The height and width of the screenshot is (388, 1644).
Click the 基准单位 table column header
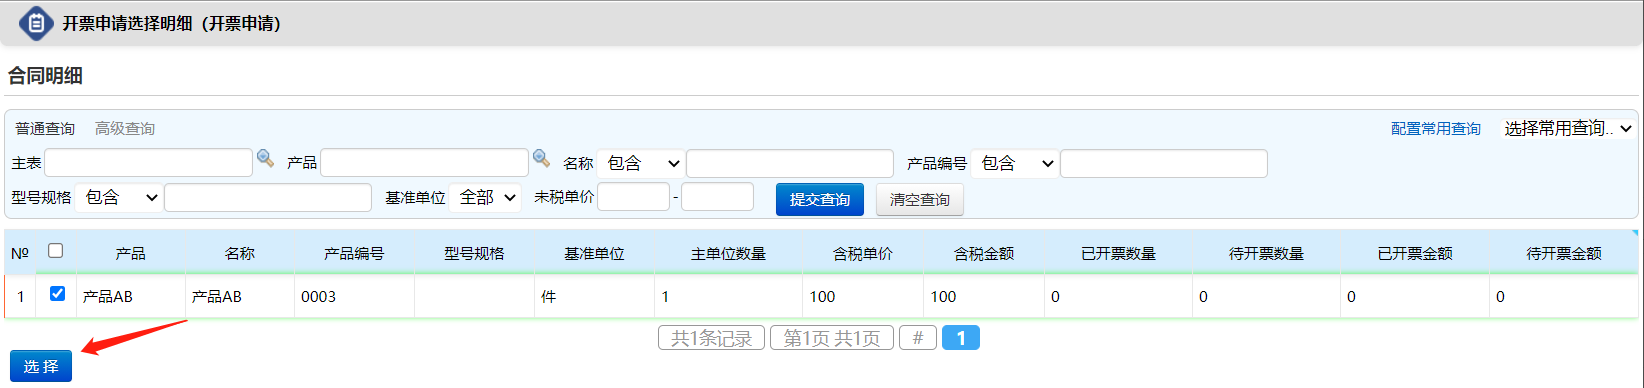594,253
